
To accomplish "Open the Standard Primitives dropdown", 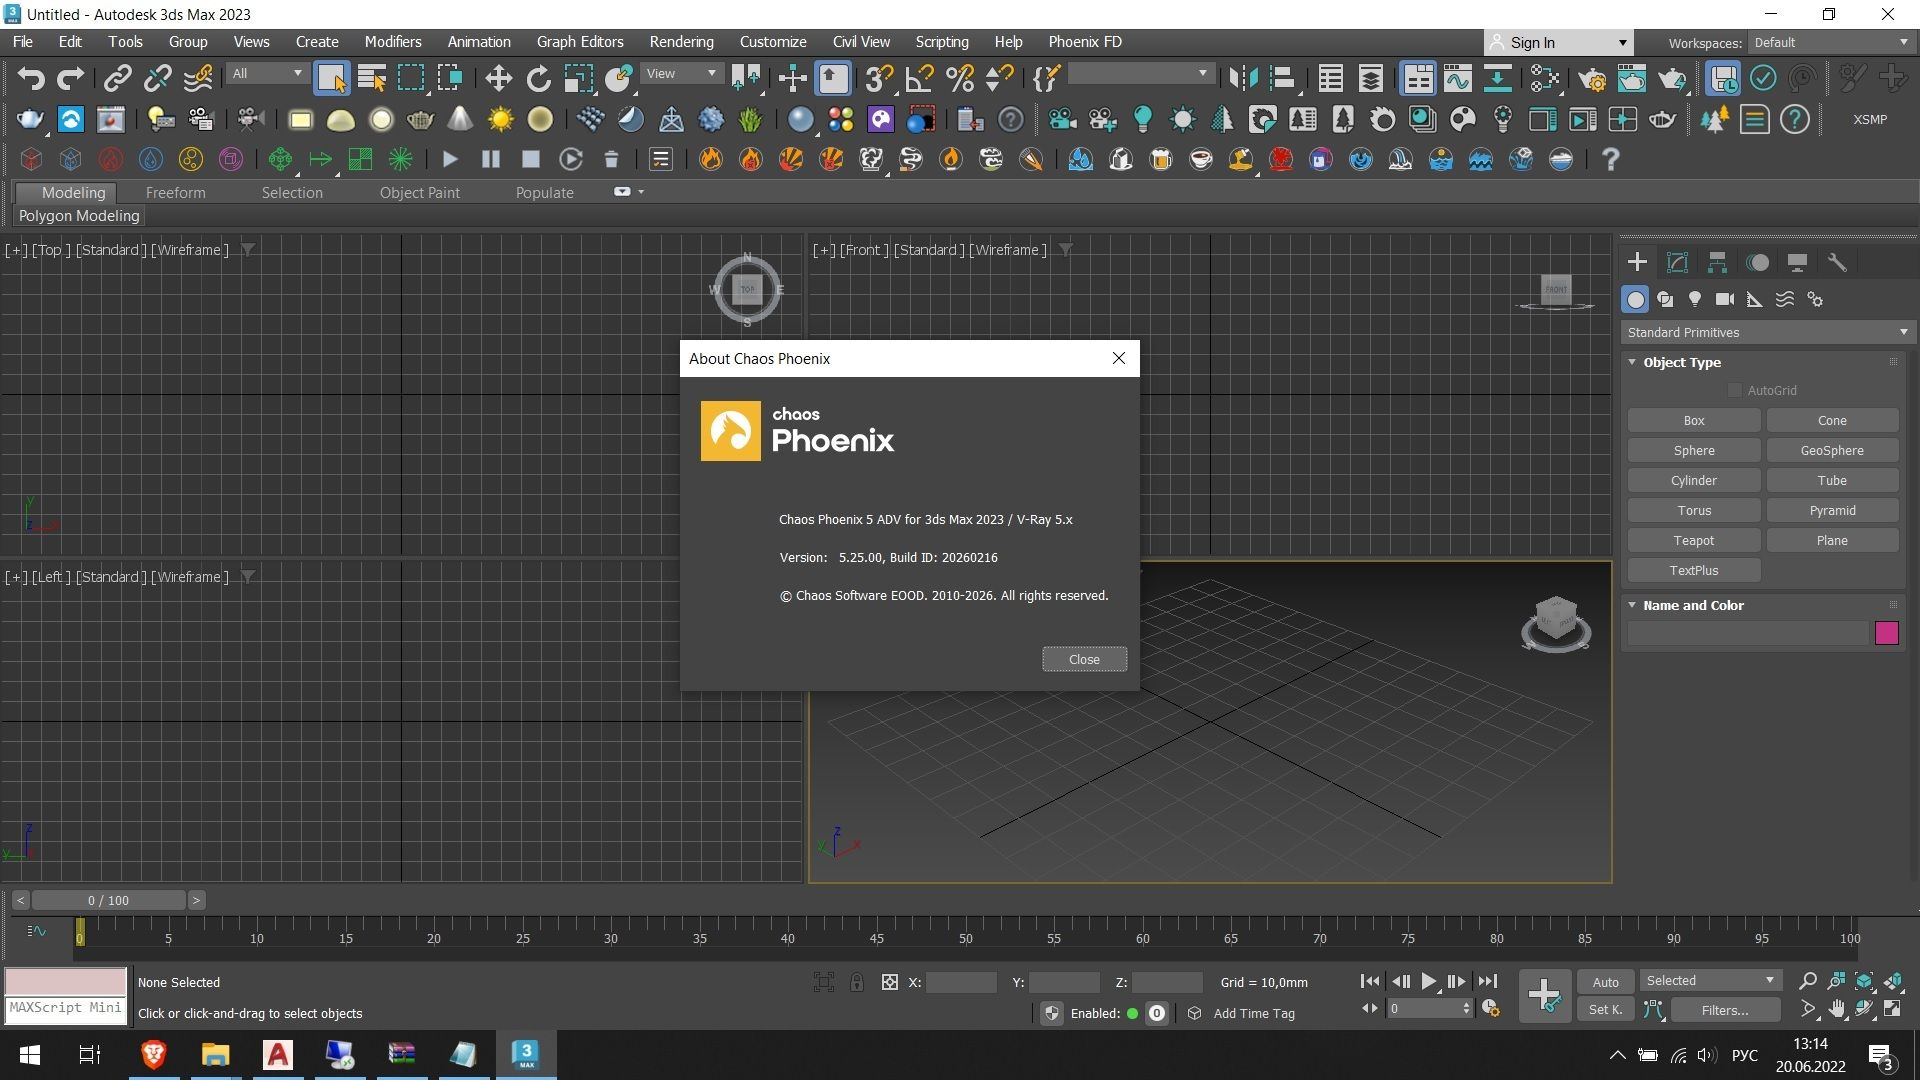I will (x=1767, y=332).
